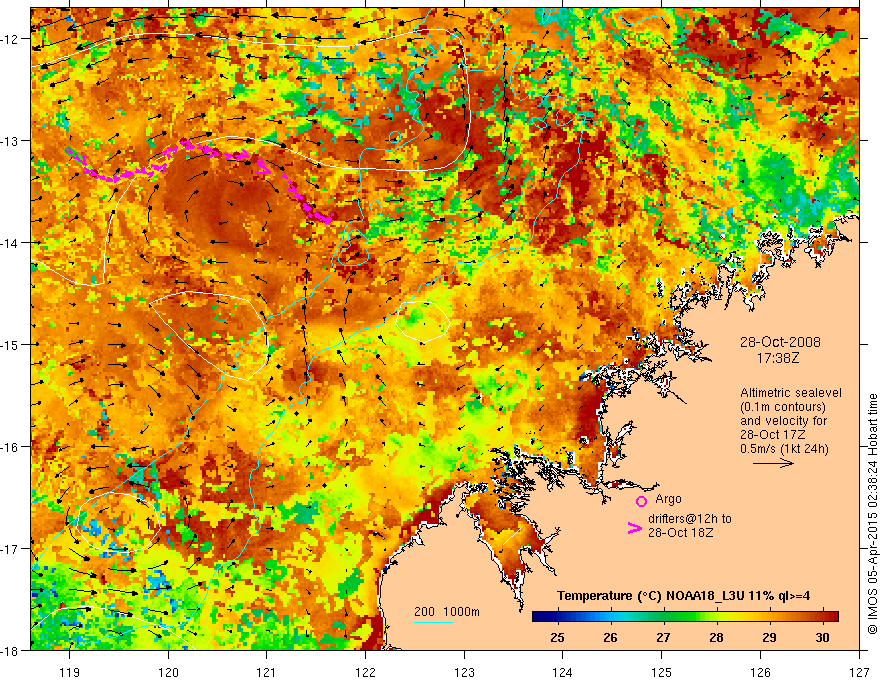Click the 'and velocity for' text line
Screen dimensions: 880x680
[783, 421]
